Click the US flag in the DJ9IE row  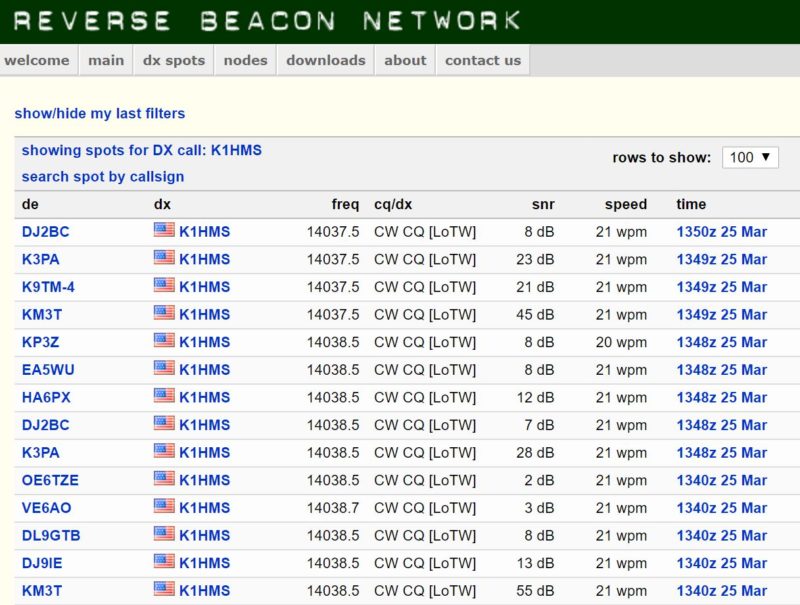164,561
